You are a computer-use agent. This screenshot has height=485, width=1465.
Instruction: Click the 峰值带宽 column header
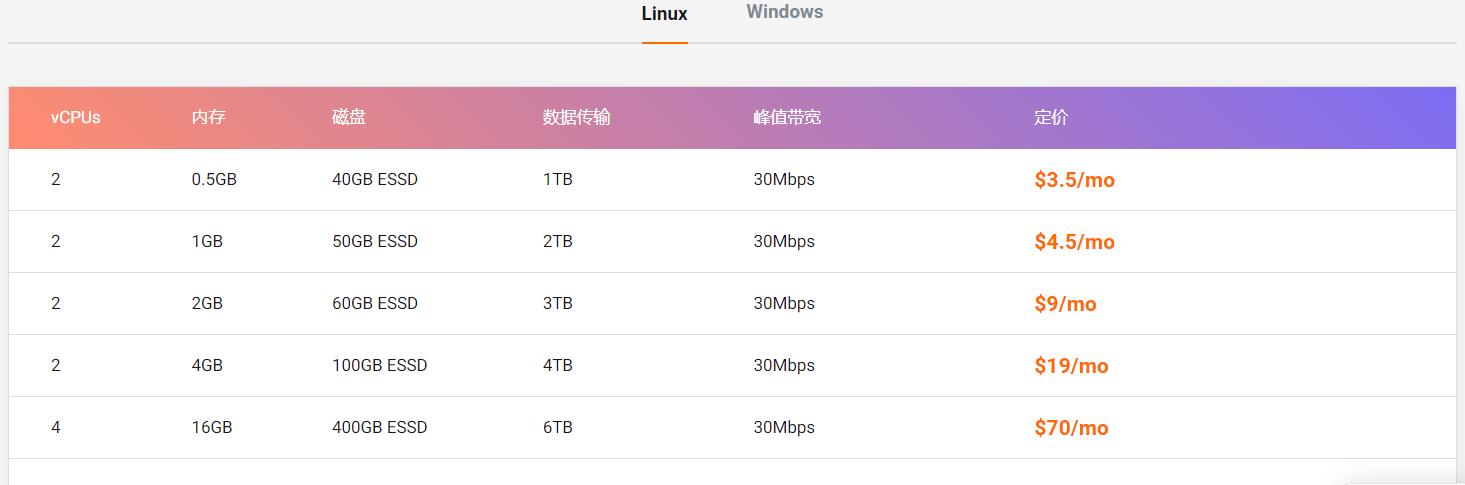pos(787,117)
